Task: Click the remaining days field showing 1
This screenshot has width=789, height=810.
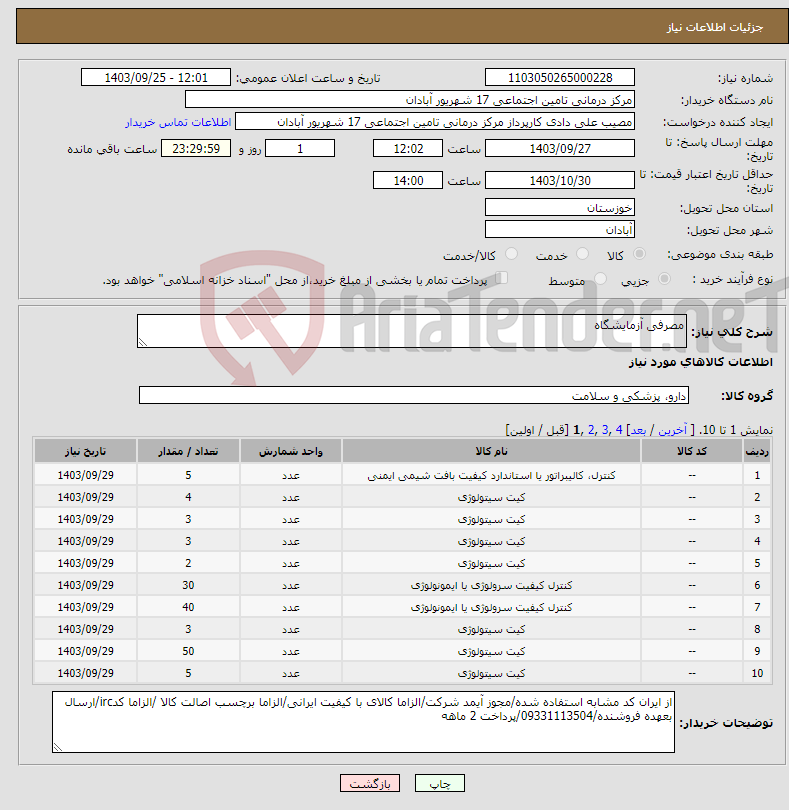Action: click(x=300, y=149)
